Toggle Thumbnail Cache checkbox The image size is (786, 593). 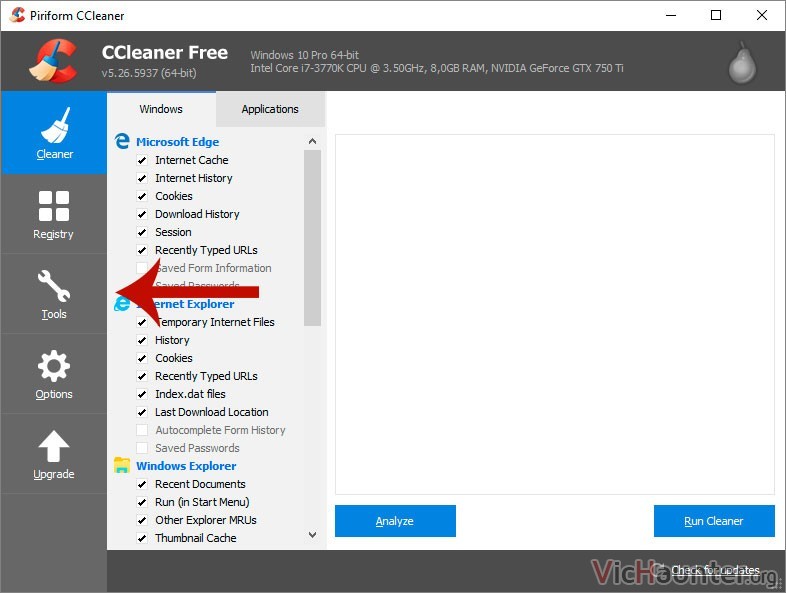142,538
